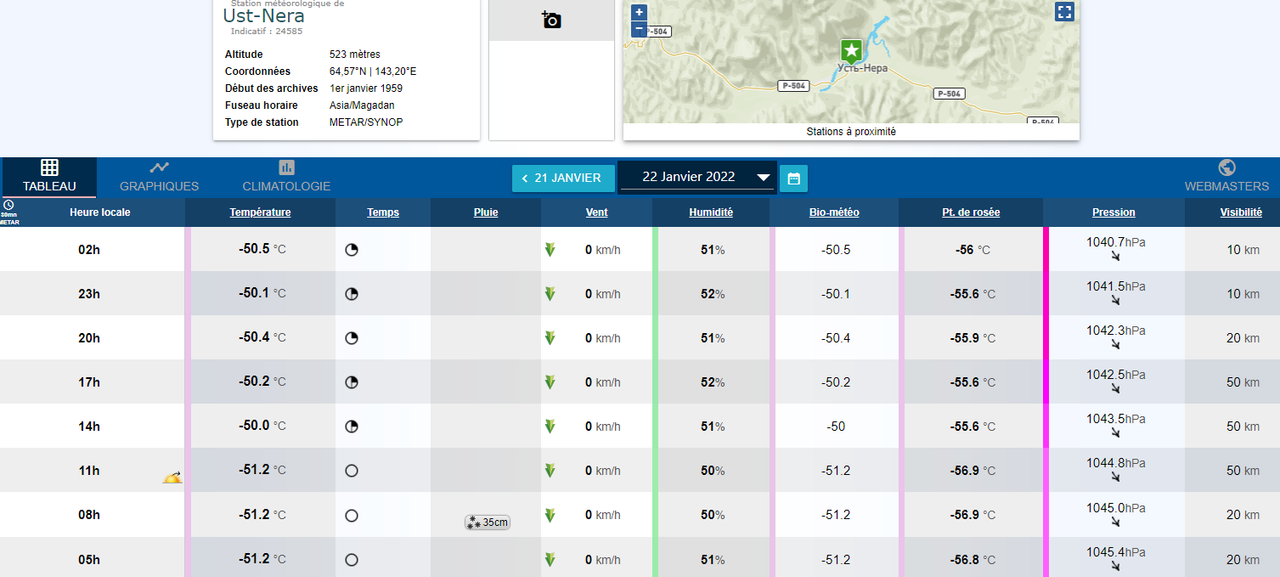Click the Pt. de rosée column header
The height and width of the screenshot is (577, 1280).
point(971,212)
